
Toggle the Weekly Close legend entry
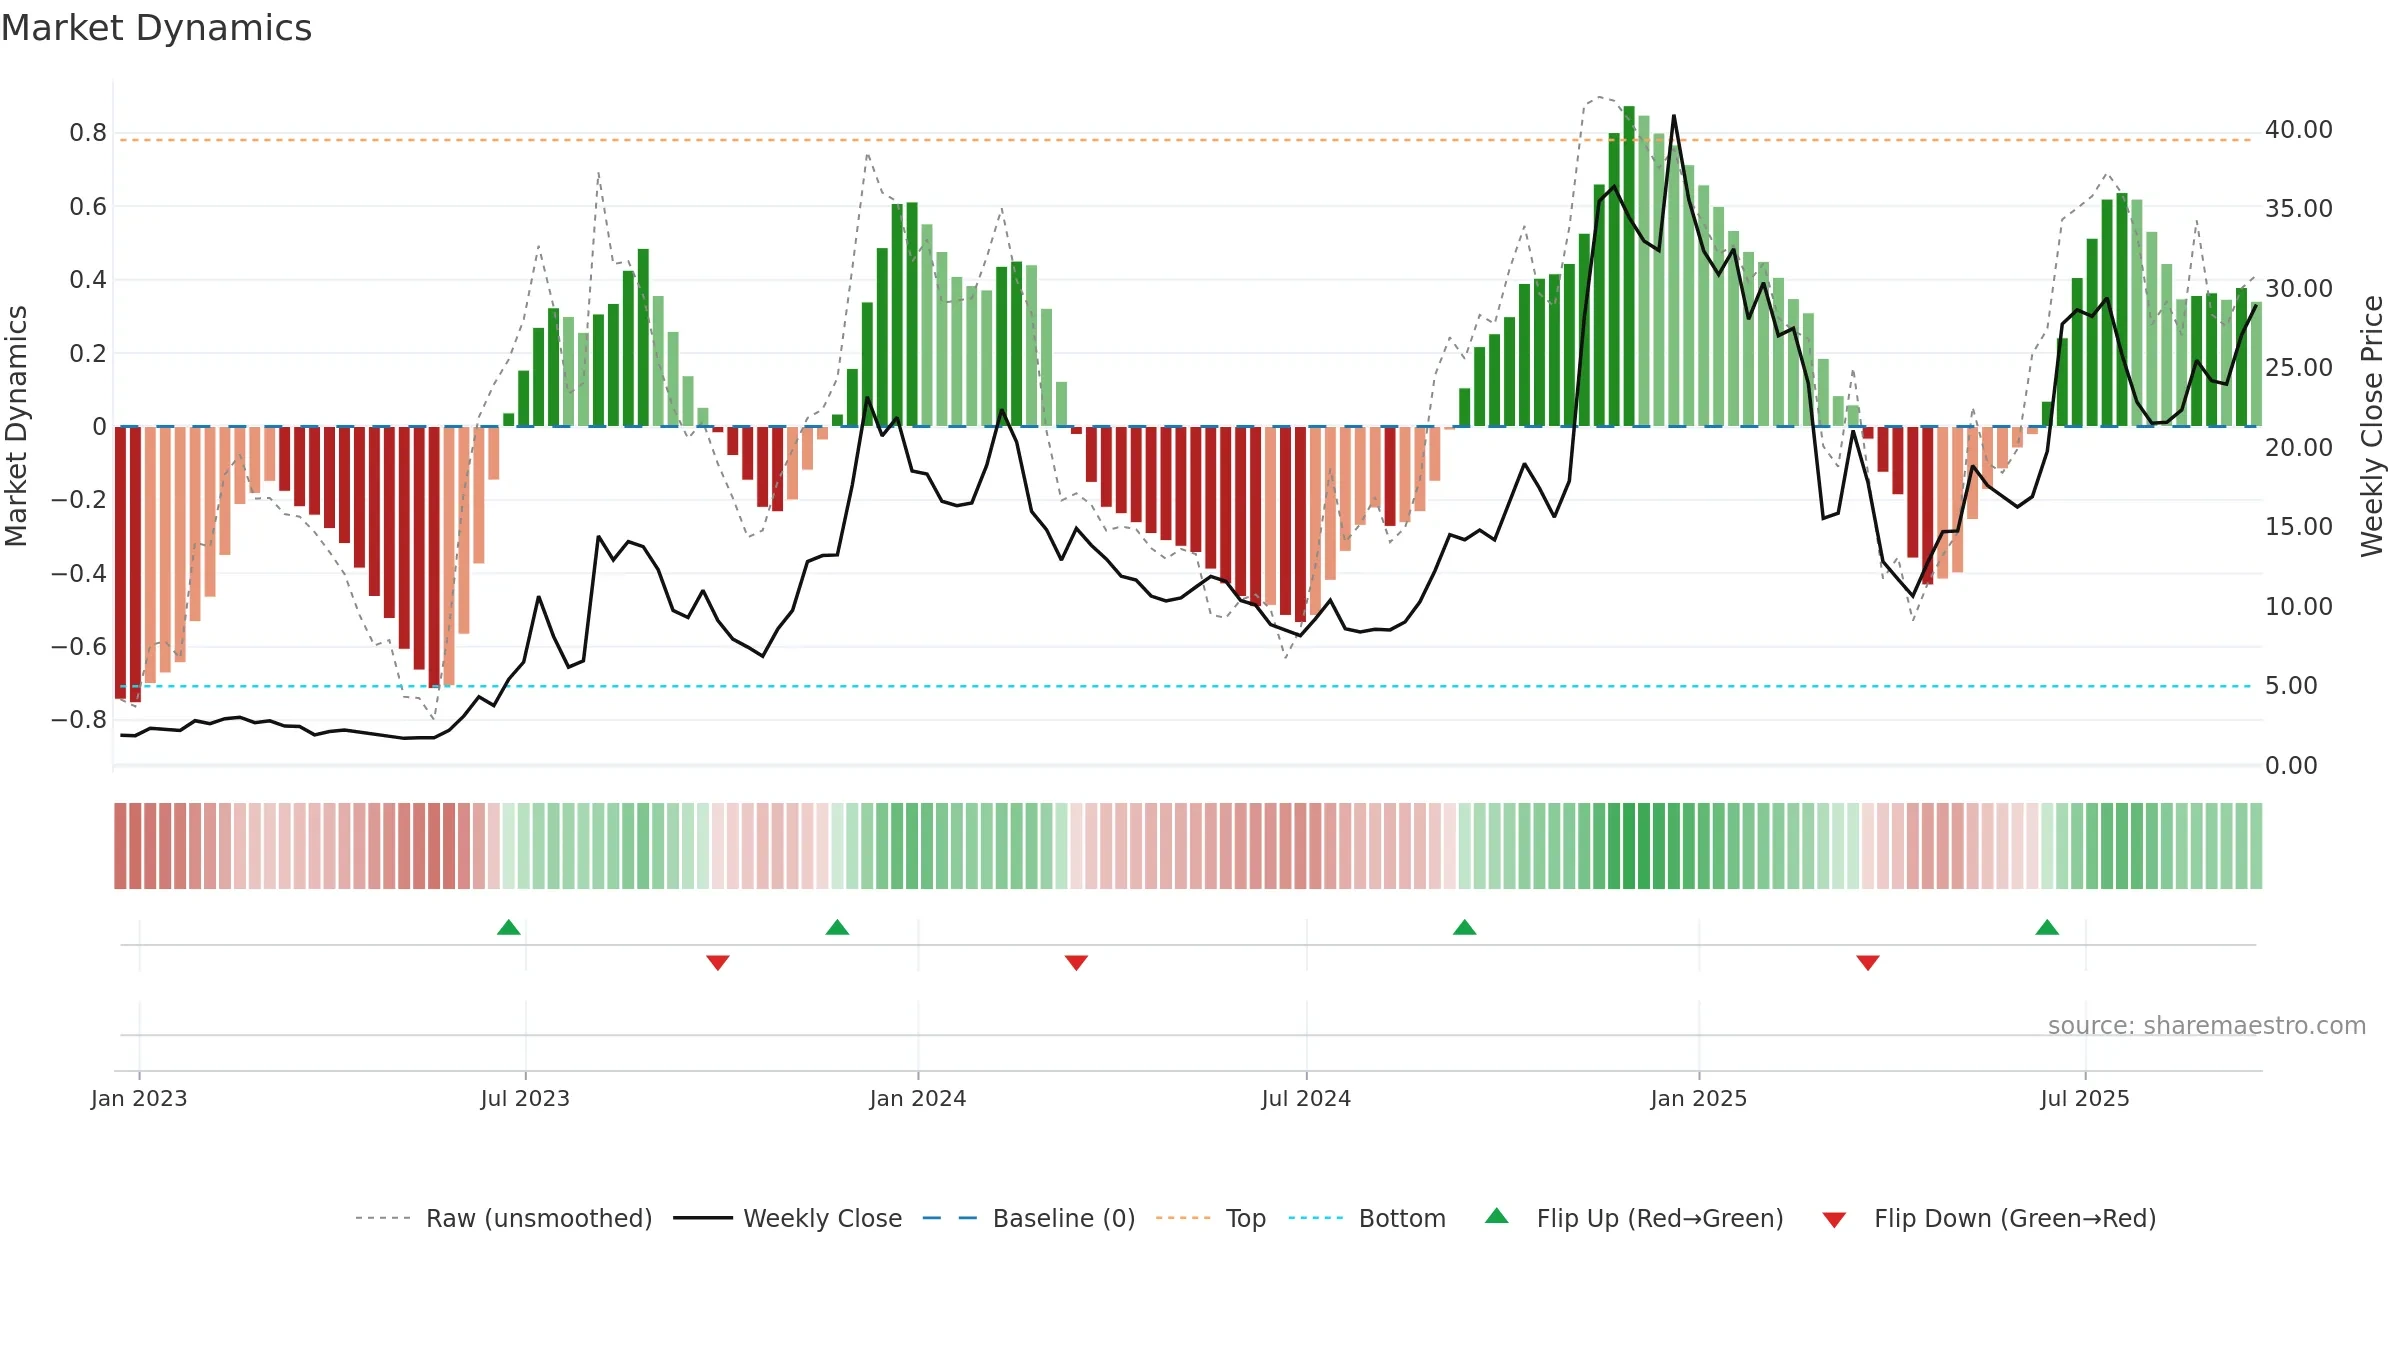pyautogui.click(x=787, y=1218)
